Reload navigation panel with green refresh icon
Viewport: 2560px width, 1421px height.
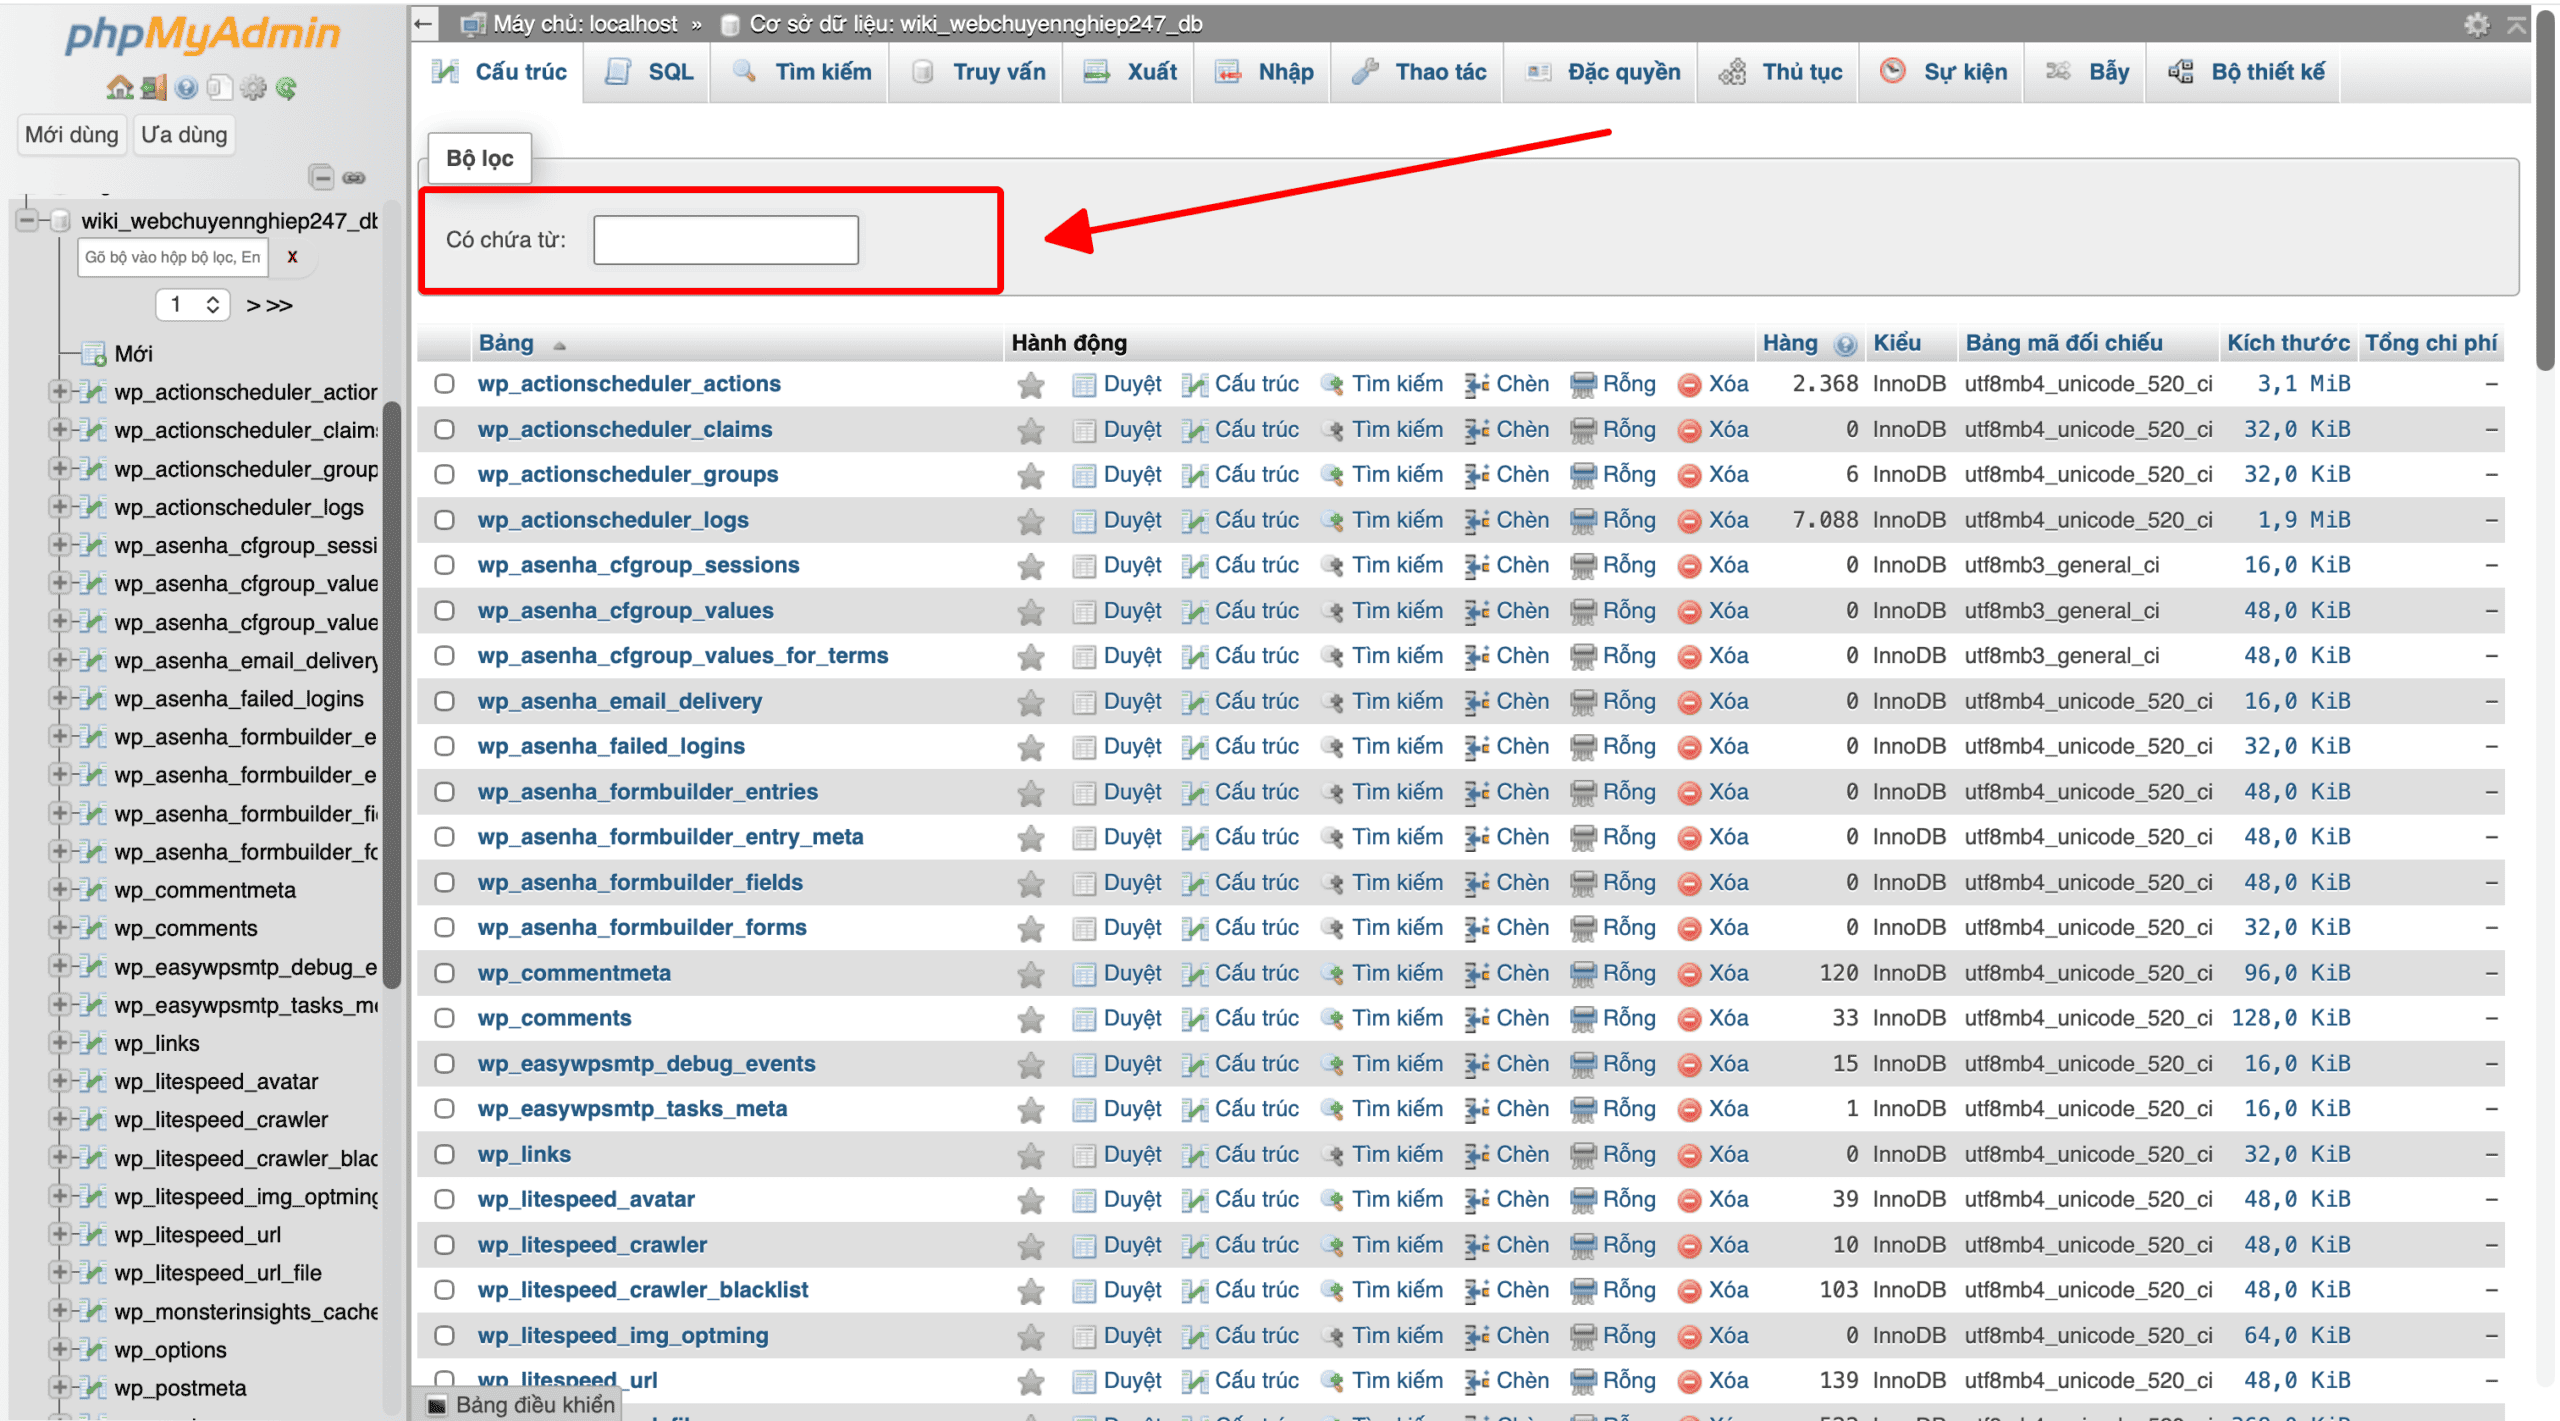click(x=286, y=88)
